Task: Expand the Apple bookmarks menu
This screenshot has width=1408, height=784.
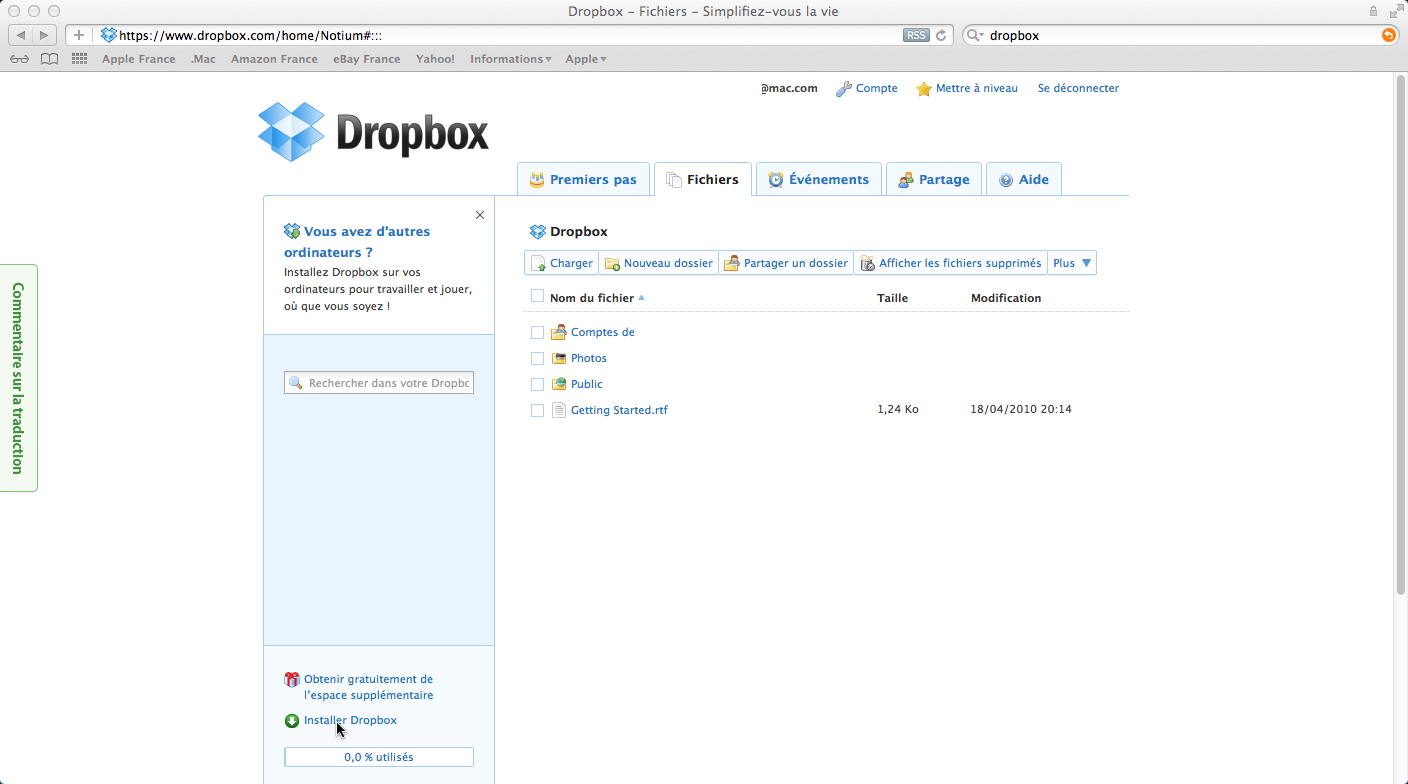Action: click(x=585, y=58)
